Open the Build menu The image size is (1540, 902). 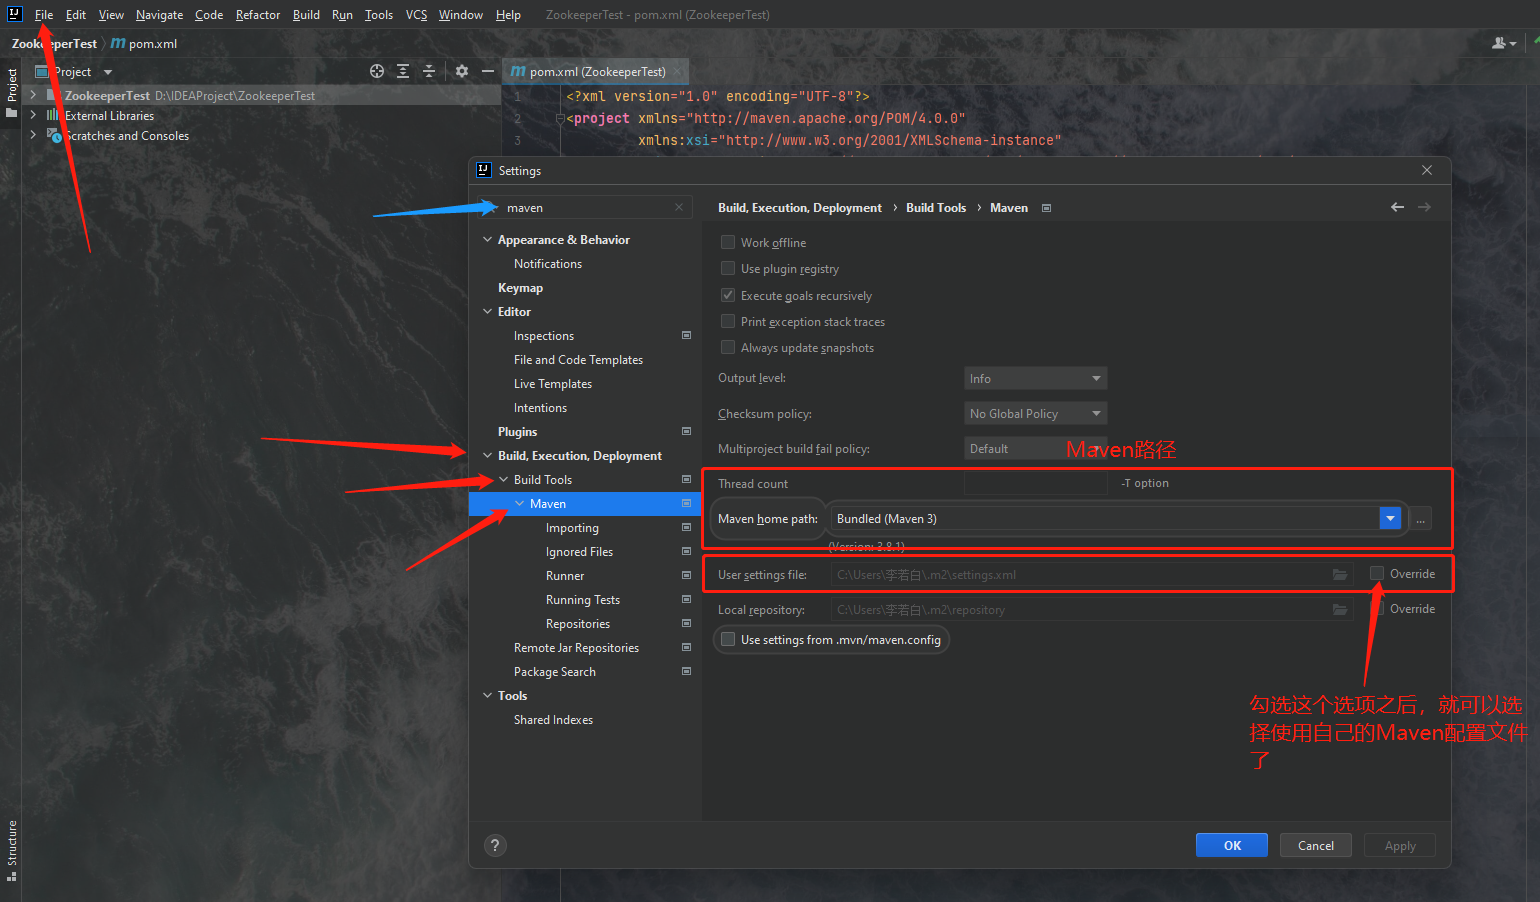click(x=306, y=15)
